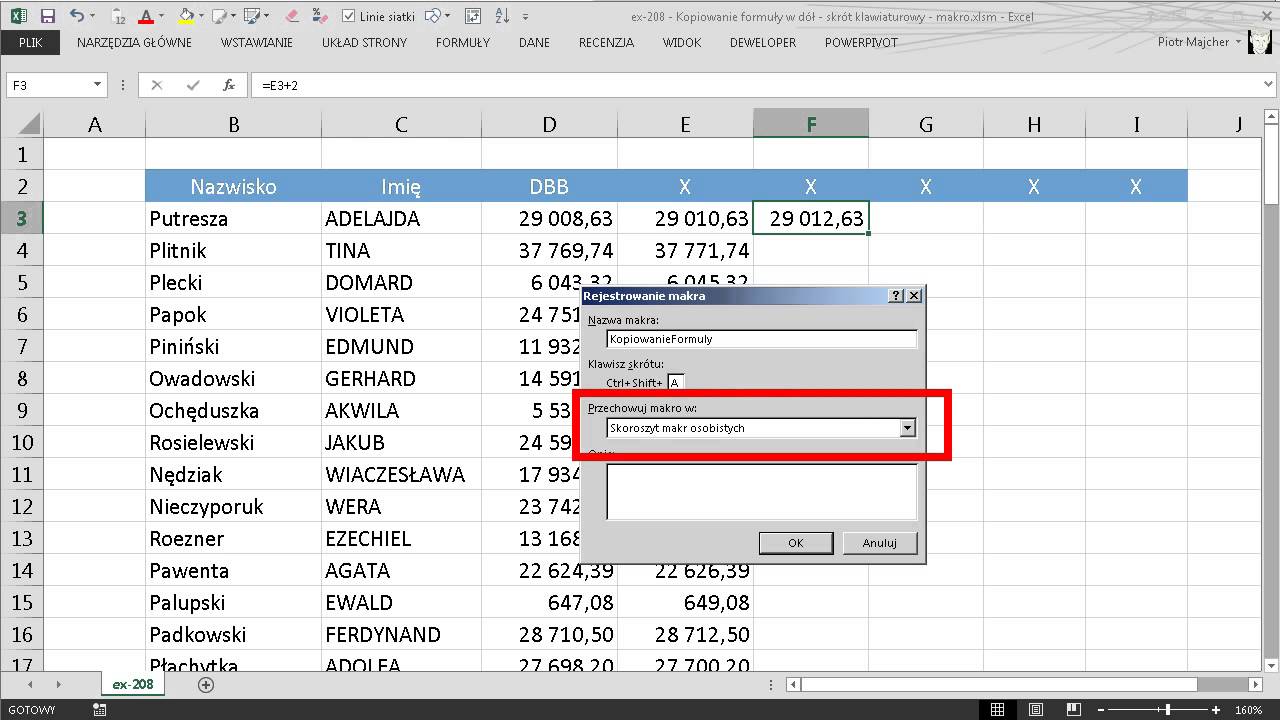
Task: Click the user avatar picture
Action: pyautogui.click(x=1260, y=43)
